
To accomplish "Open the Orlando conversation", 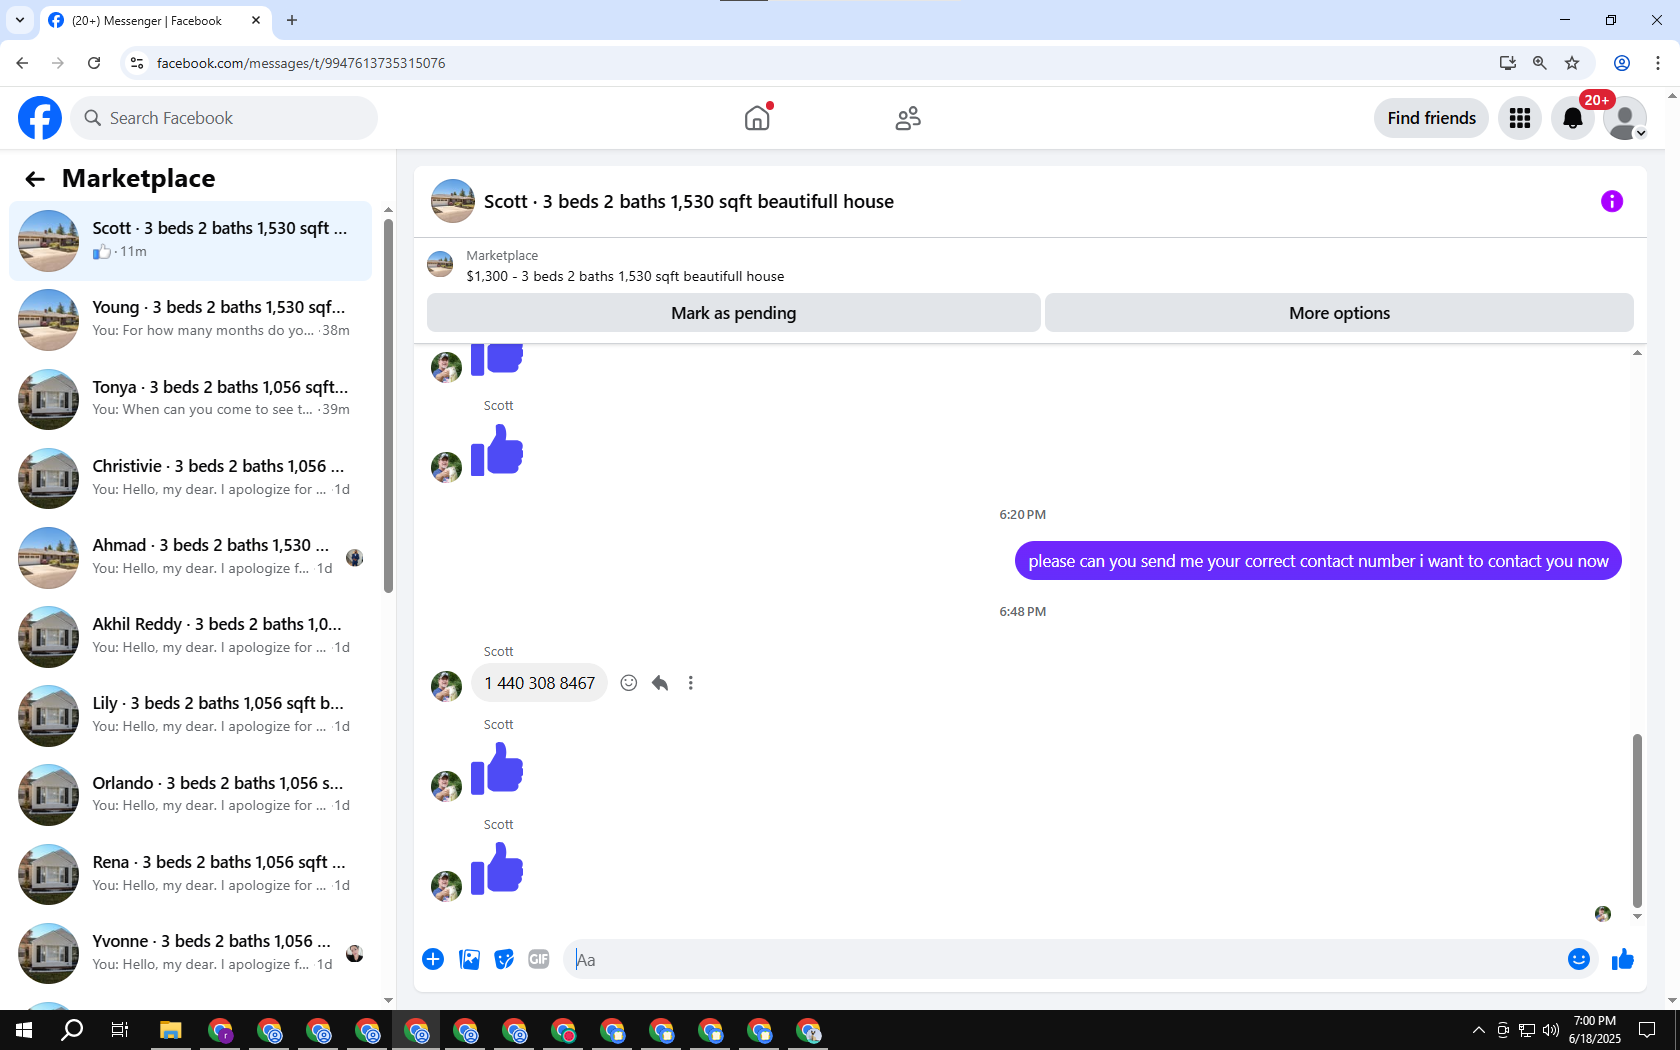I will [x=190, y=795].
